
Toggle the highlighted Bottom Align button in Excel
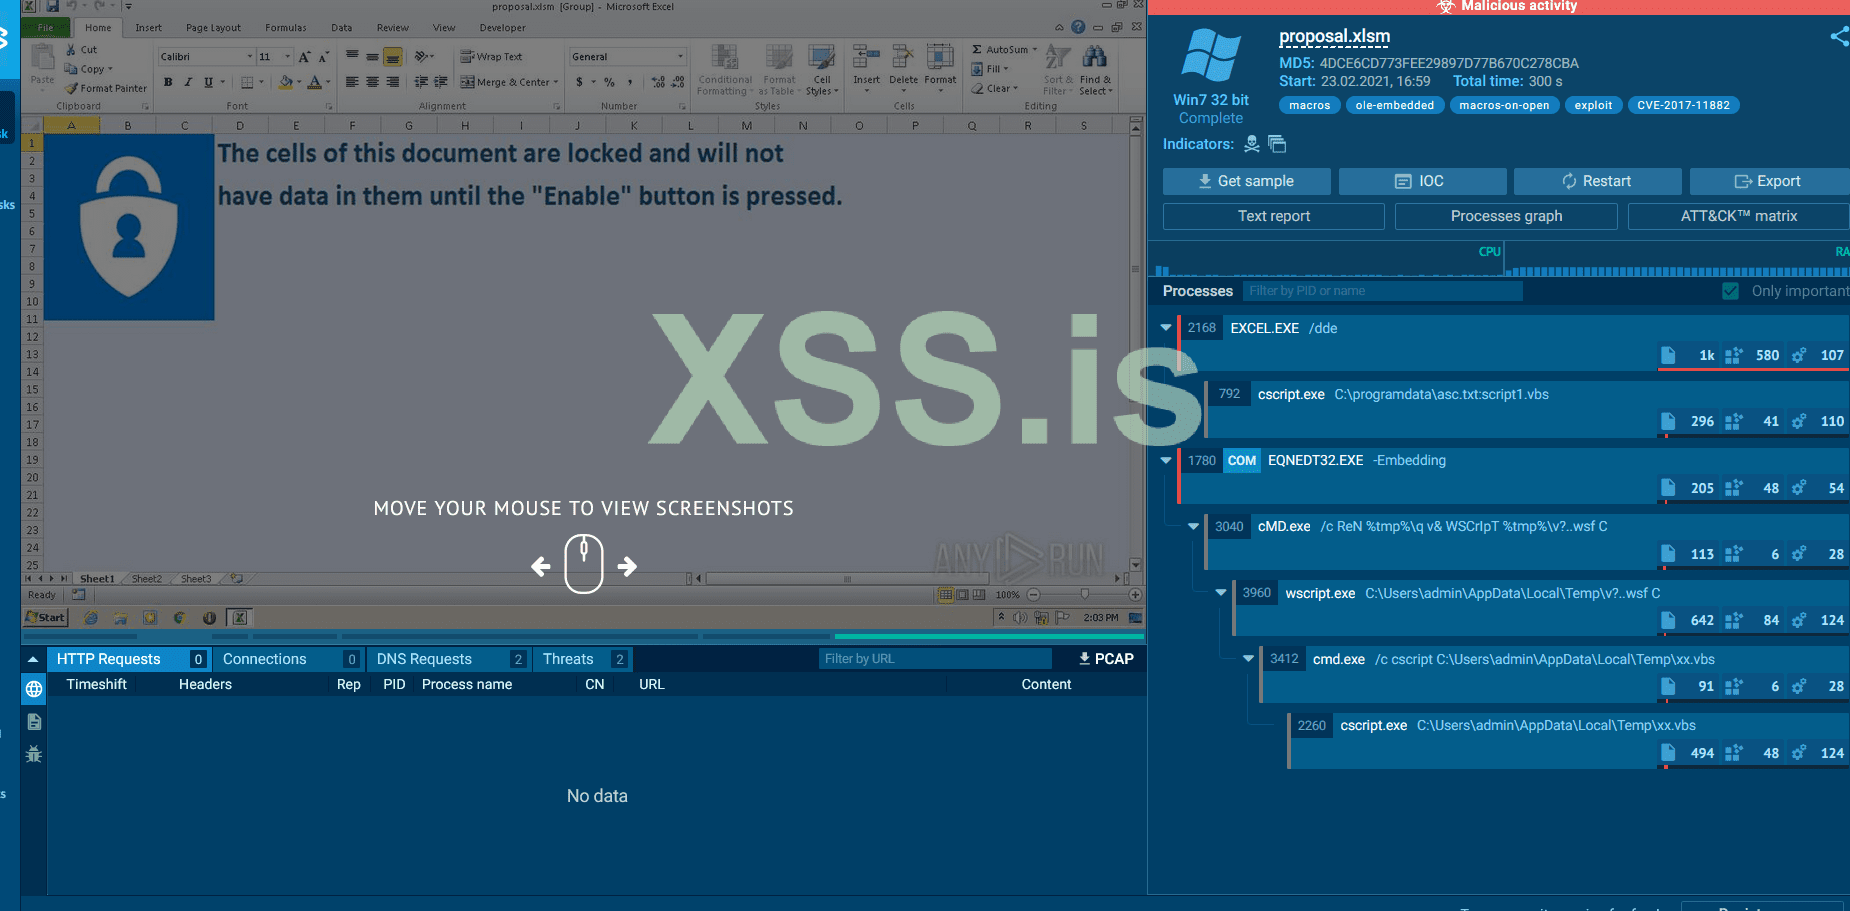tap(393, 57)
